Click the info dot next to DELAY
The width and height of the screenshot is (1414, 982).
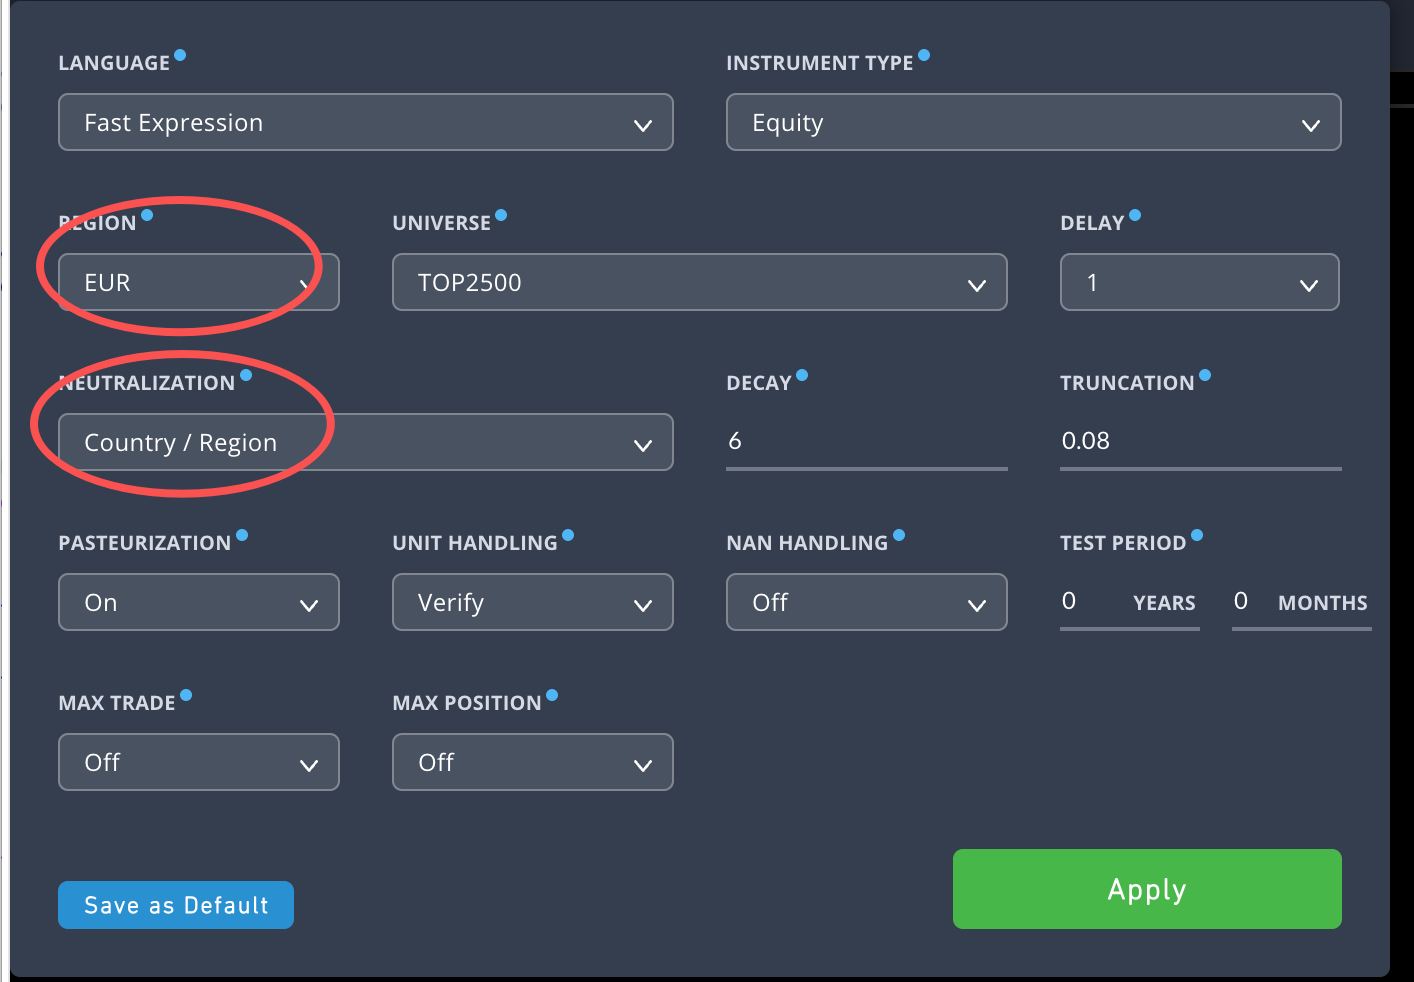1135,215
